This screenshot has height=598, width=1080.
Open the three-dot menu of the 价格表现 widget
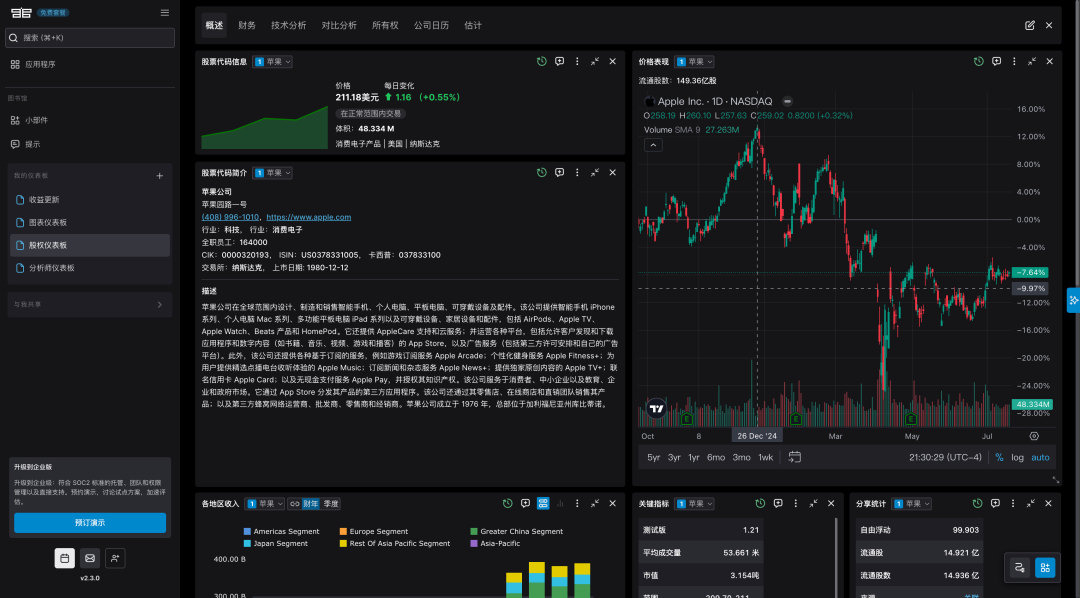point(1014,61)
